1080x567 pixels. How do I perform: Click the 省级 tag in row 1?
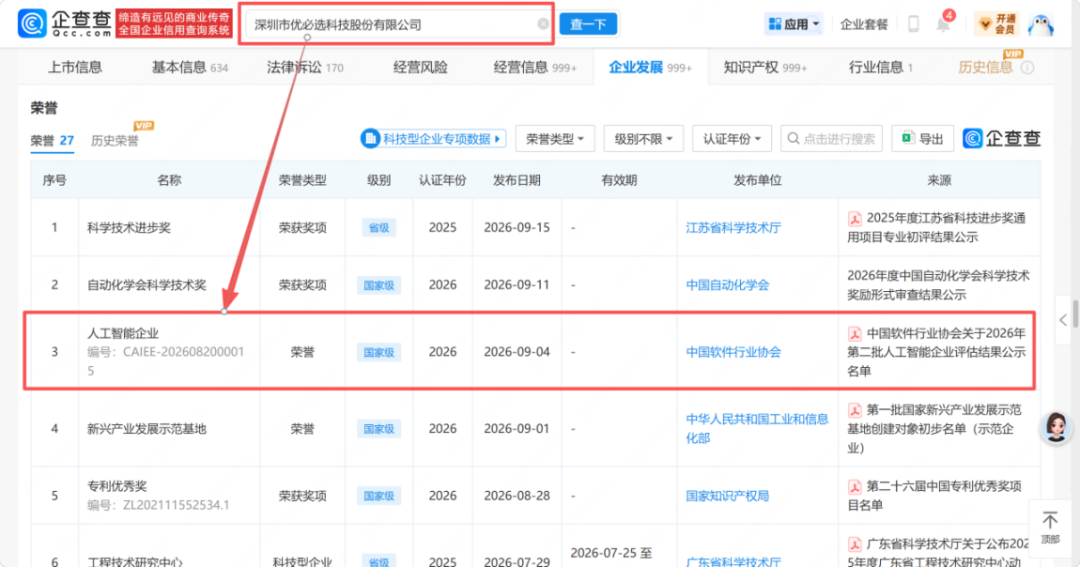(x=379, y=228)
